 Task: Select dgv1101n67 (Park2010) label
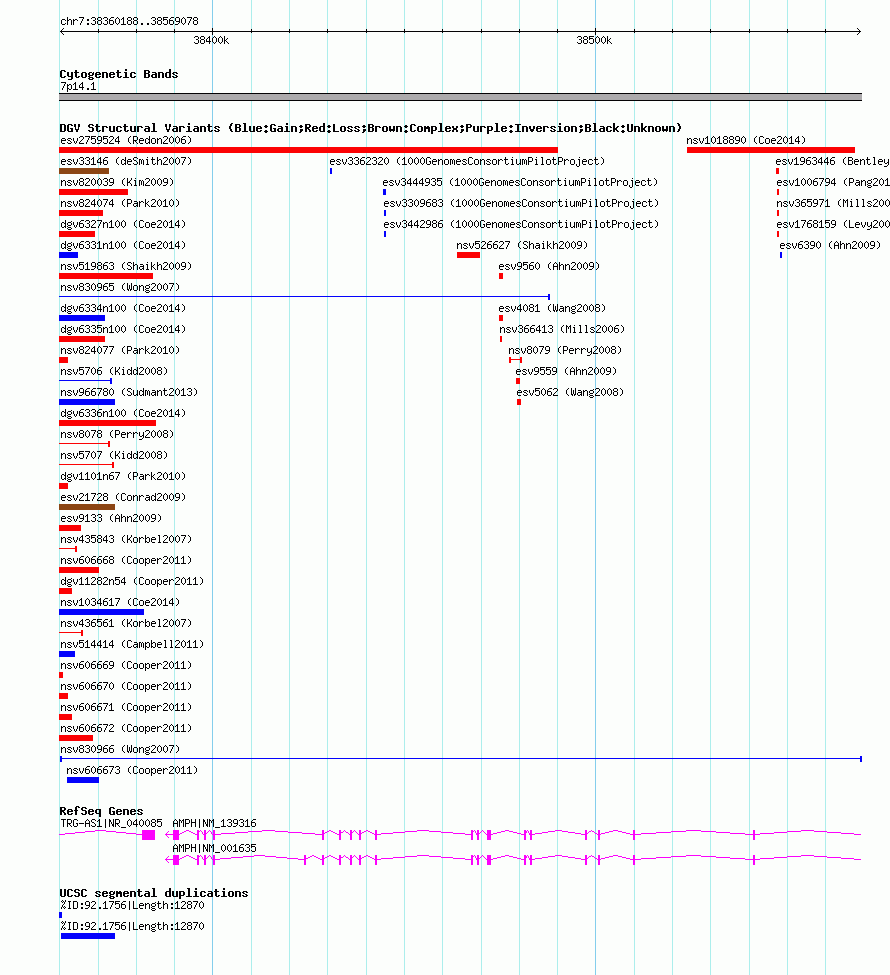(x=123, y=477)
